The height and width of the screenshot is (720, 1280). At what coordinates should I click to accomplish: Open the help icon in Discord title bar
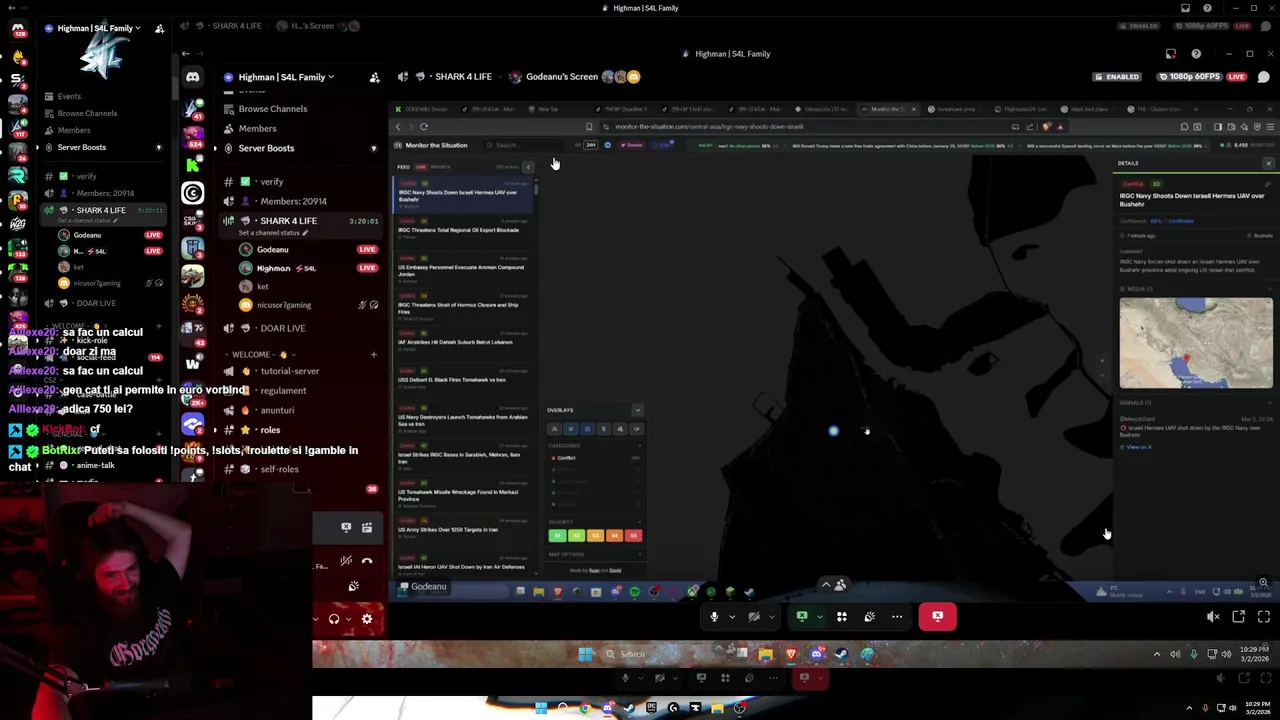[1196, 54]
